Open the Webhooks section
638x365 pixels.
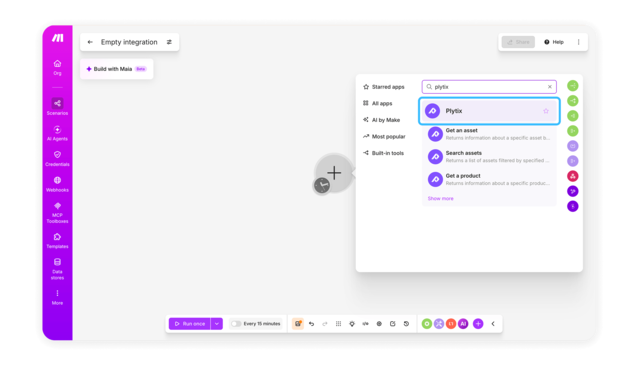point(57,184)
